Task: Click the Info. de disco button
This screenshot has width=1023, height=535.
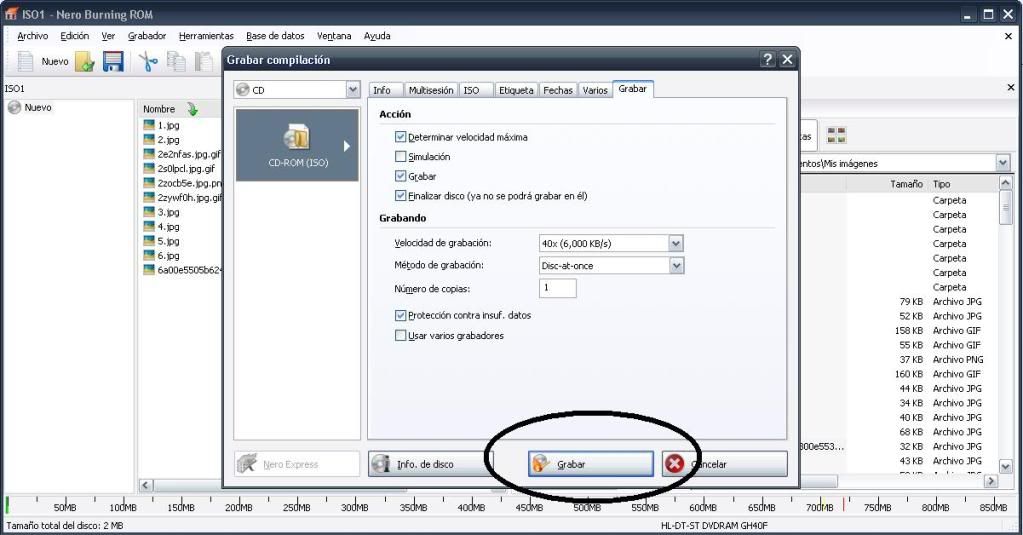Action: (430, 464)
